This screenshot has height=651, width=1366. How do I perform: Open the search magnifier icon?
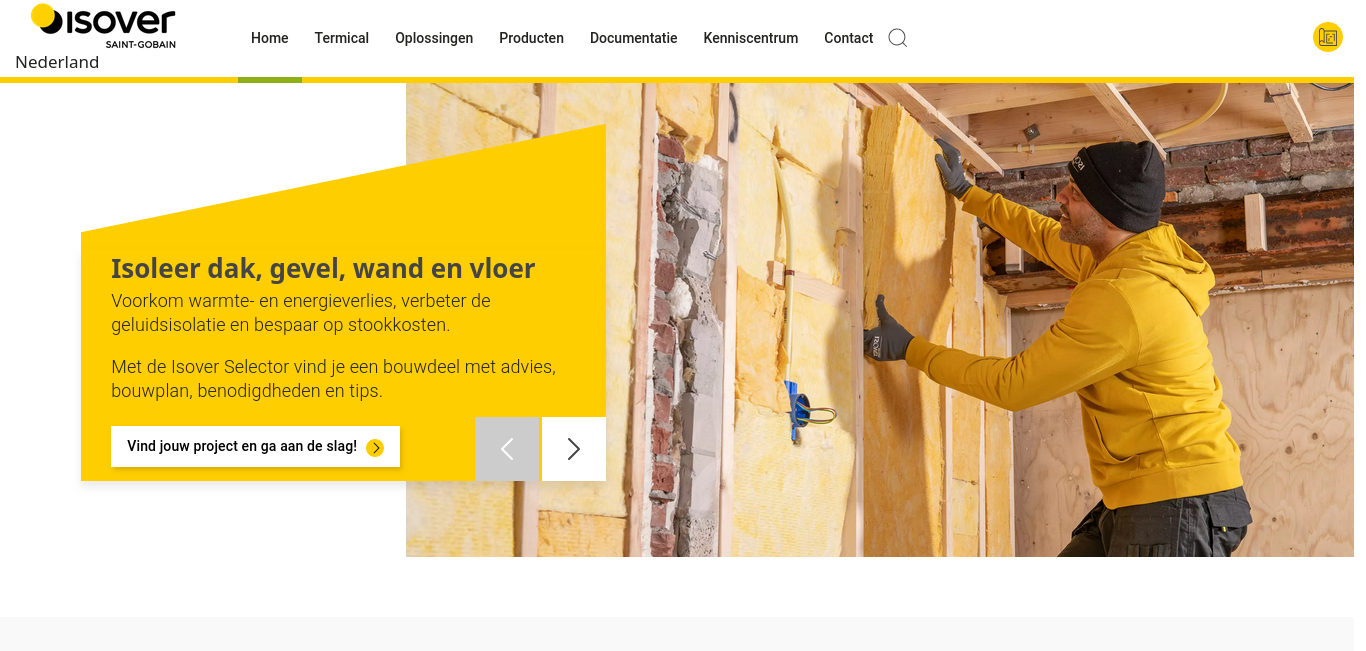tap(898, 38)
